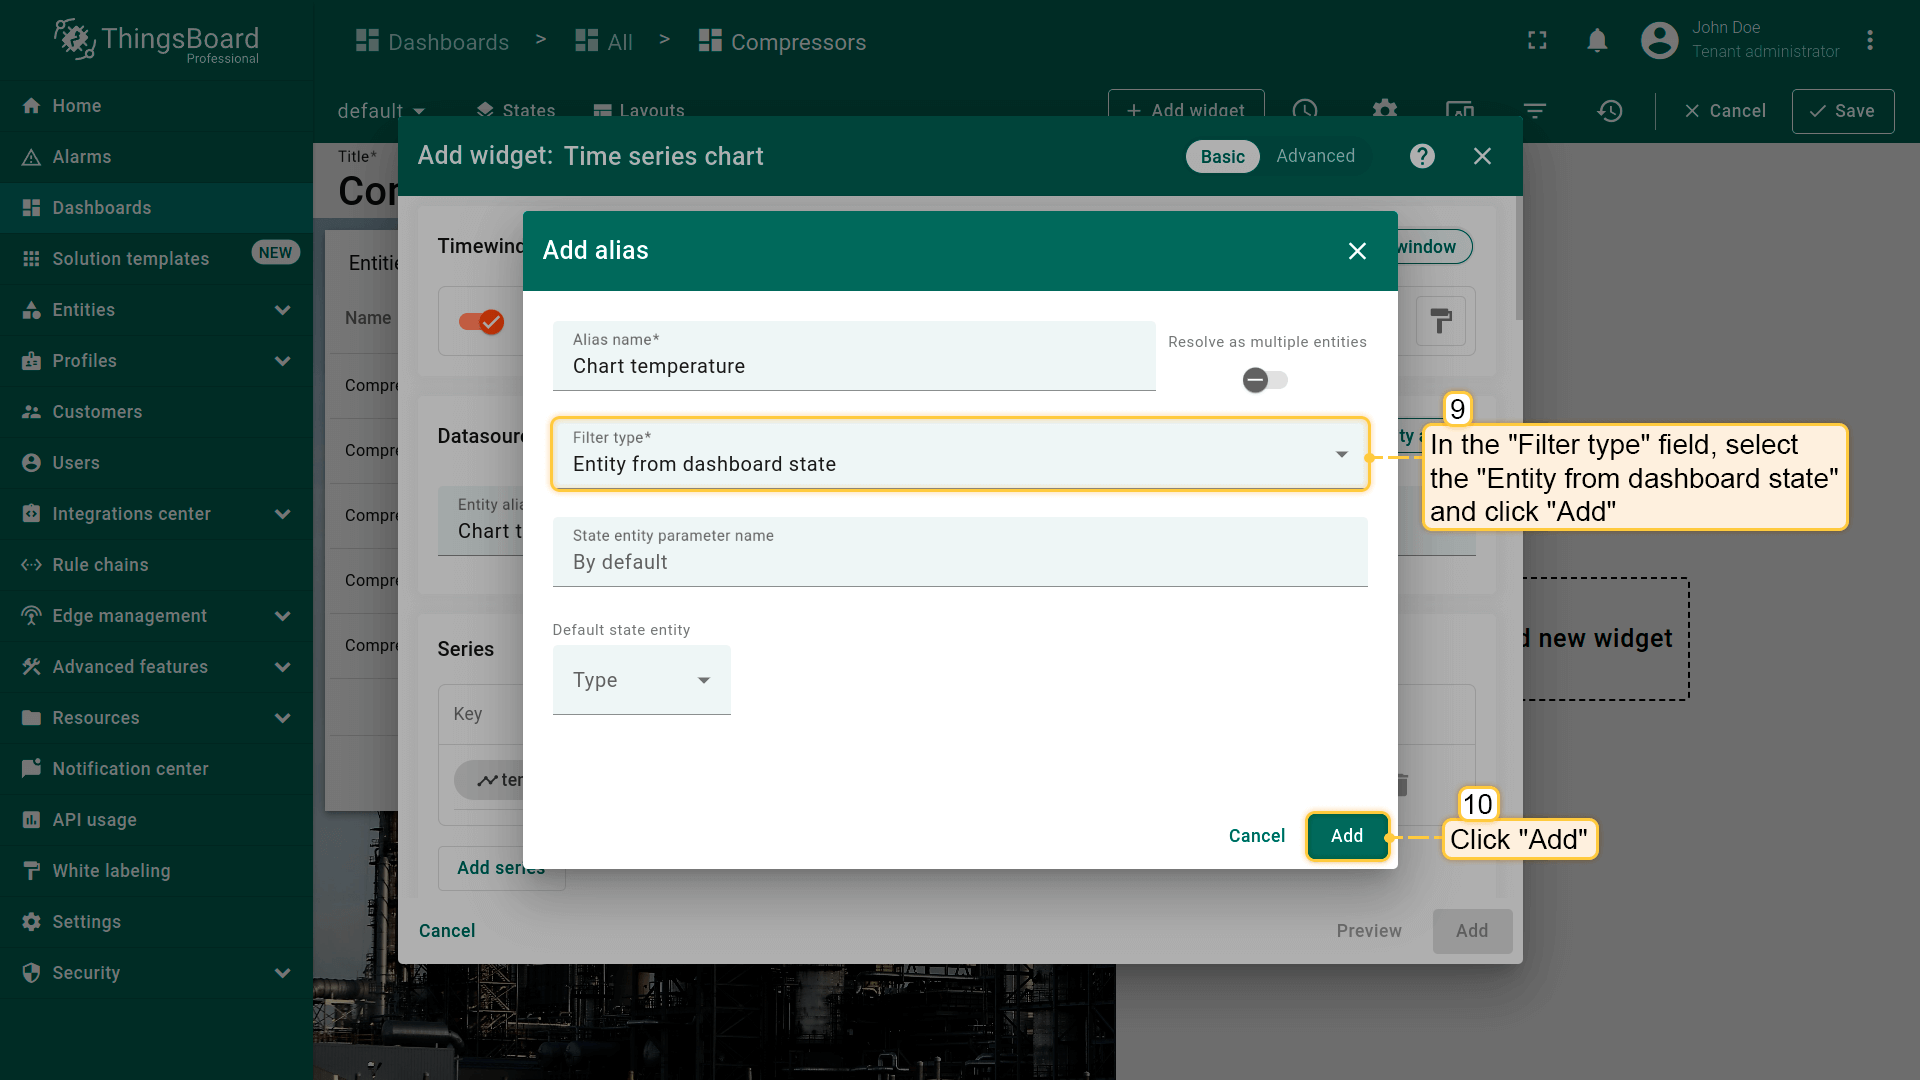Open the Filter type dropdown
1920x1080 pixels.
(958, 455)
